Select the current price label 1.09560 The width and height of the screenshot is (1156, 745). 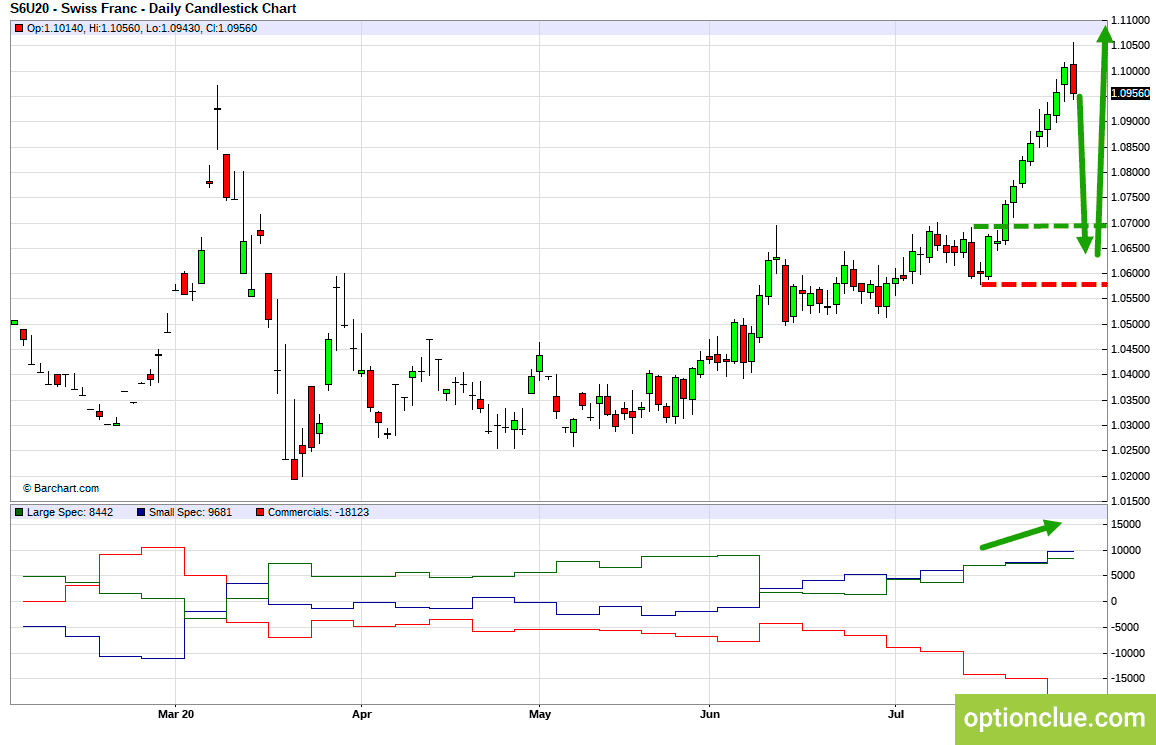[1130, 94]
